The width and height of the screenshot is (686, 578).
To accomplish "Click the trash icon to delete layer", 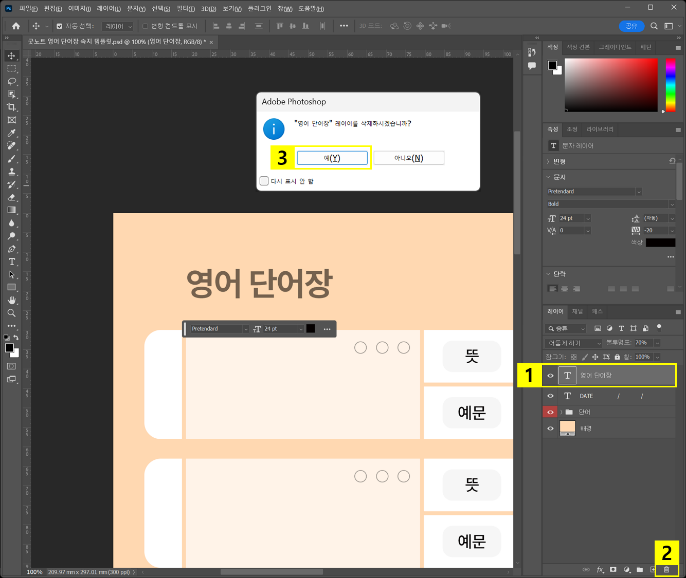I will click(x=667, y=569).
